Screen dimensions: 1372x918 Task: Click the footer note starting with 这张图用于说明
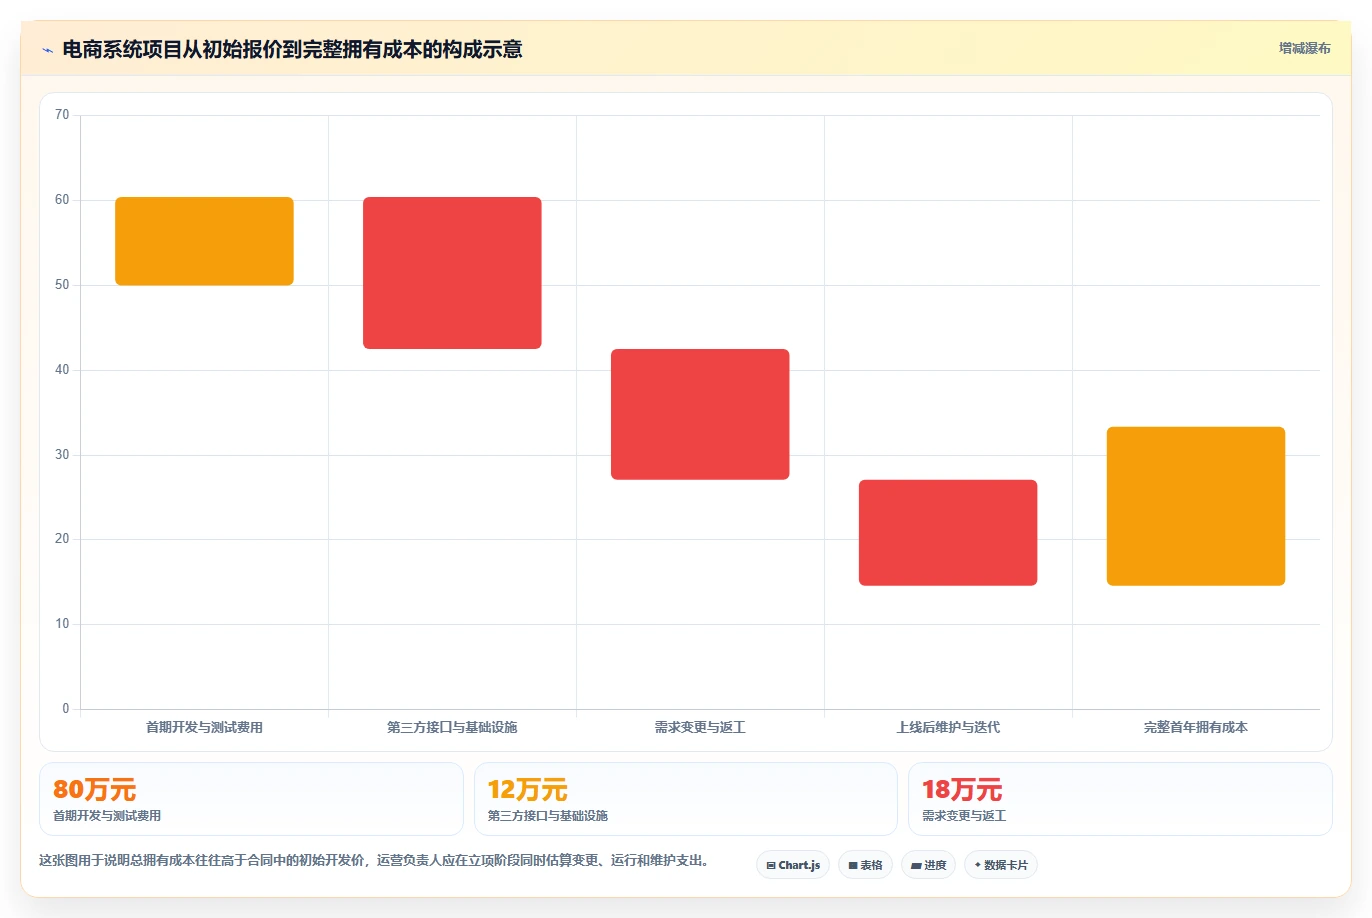coord(374,860)
